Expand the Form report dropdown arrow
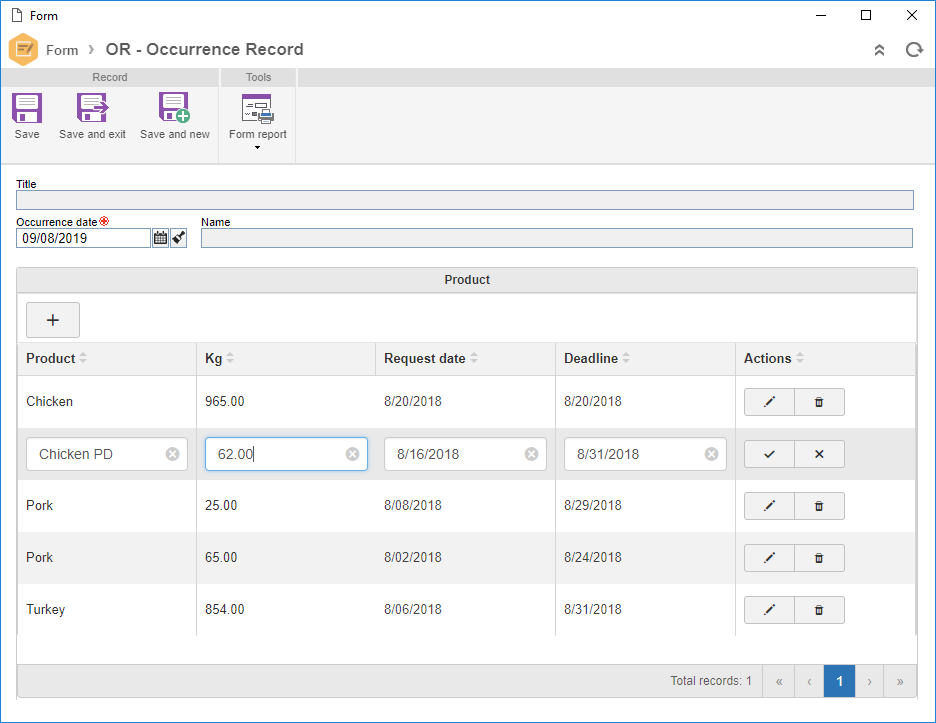Viewport: 936px width, 723px height. coord(257,147)
